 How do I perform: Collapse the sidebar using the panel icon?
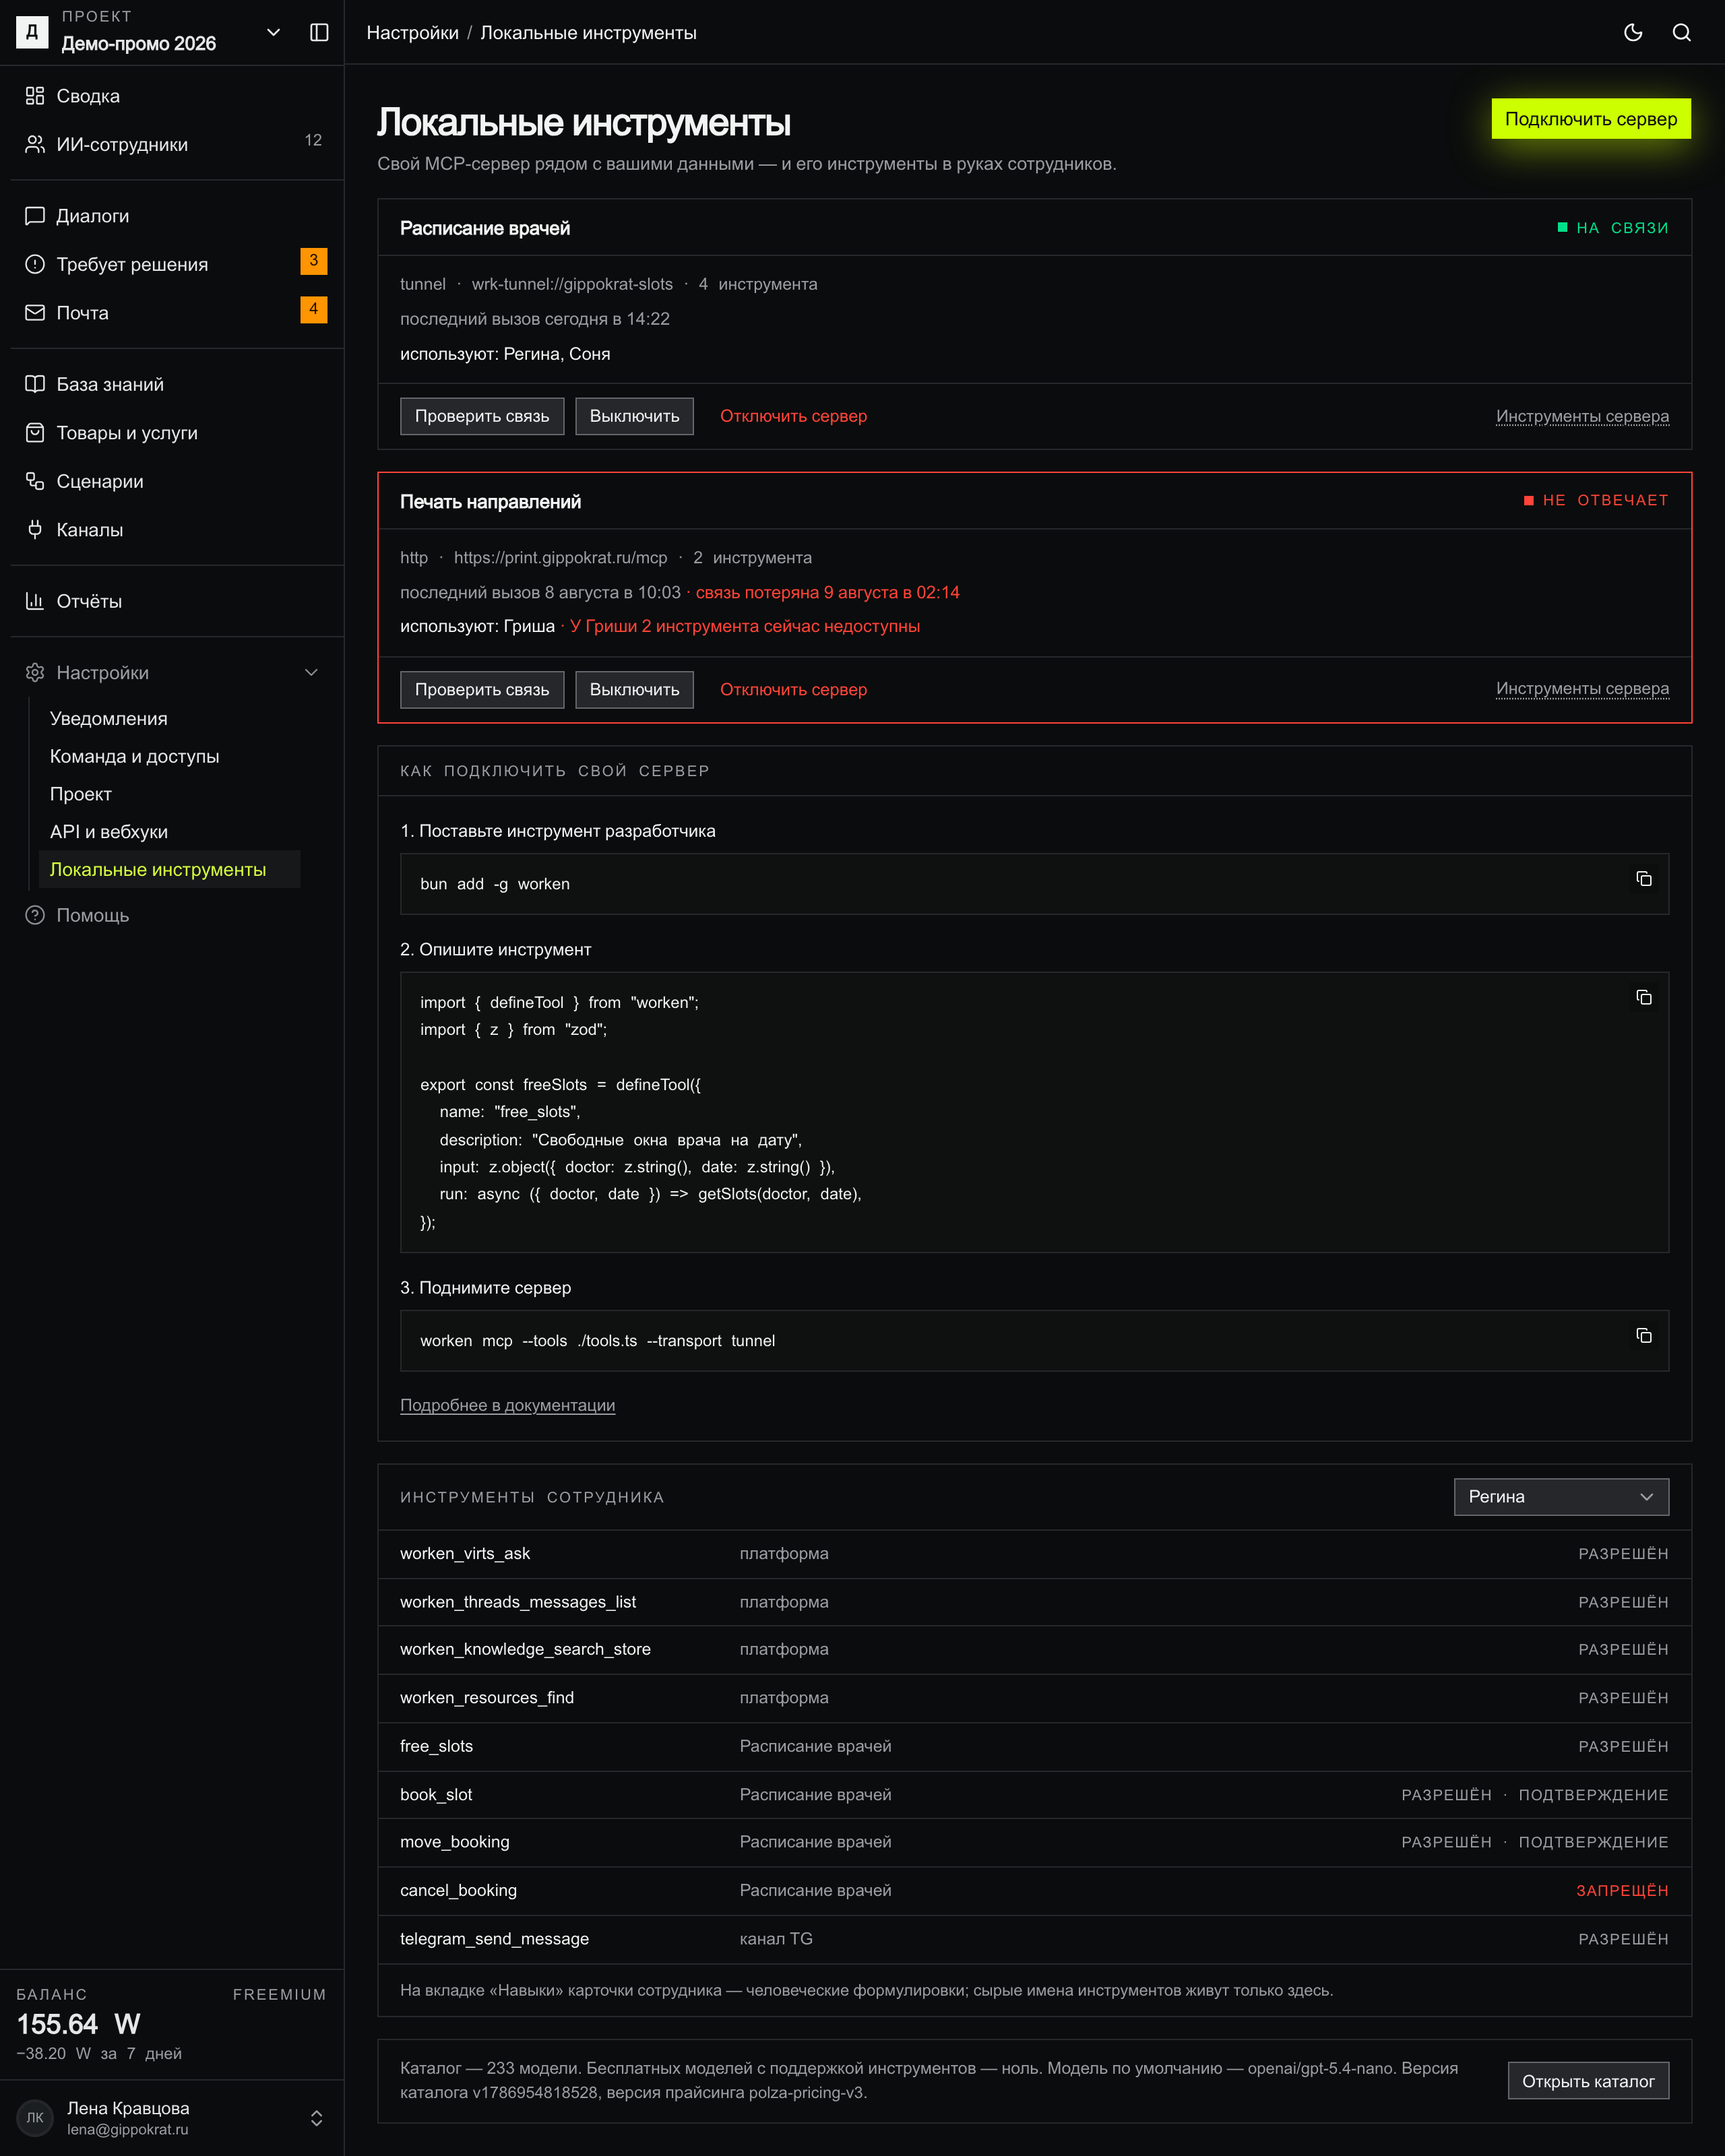pos(319,32)
